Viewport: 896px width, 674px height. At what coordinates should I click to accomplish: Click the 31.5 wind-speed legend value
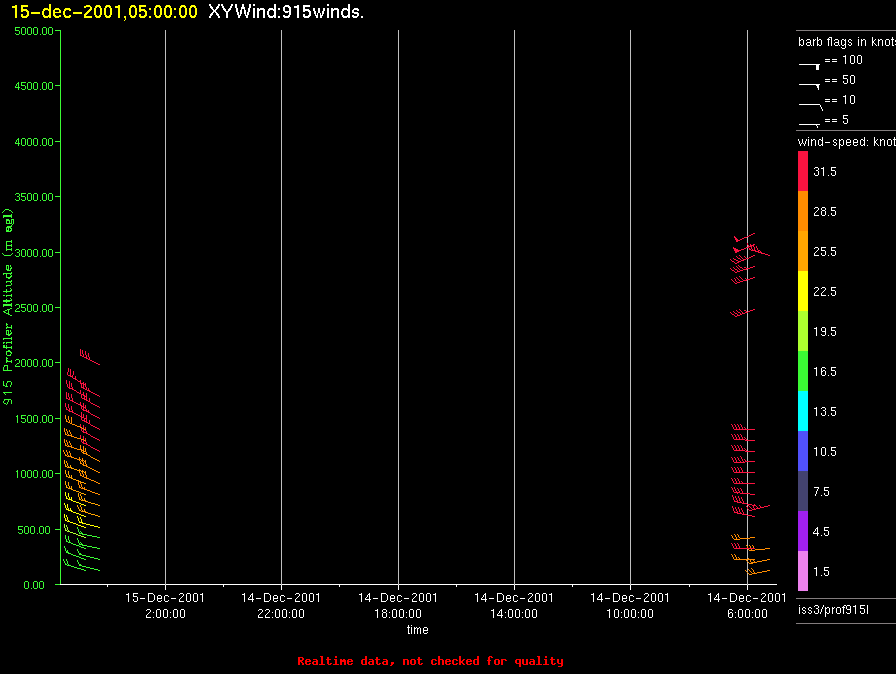[x=825, y=171]
